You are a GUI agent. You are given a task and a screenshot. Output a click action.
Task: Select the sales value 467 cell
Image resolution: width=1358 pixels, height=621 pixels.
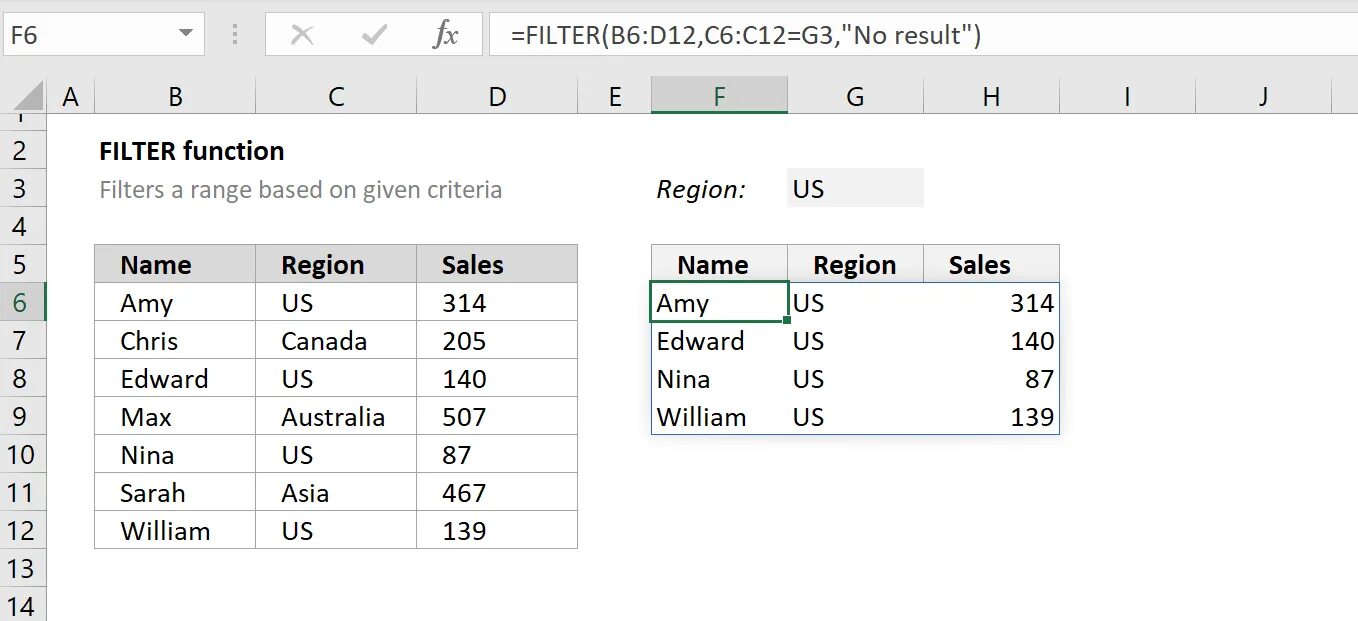point(497,493)
